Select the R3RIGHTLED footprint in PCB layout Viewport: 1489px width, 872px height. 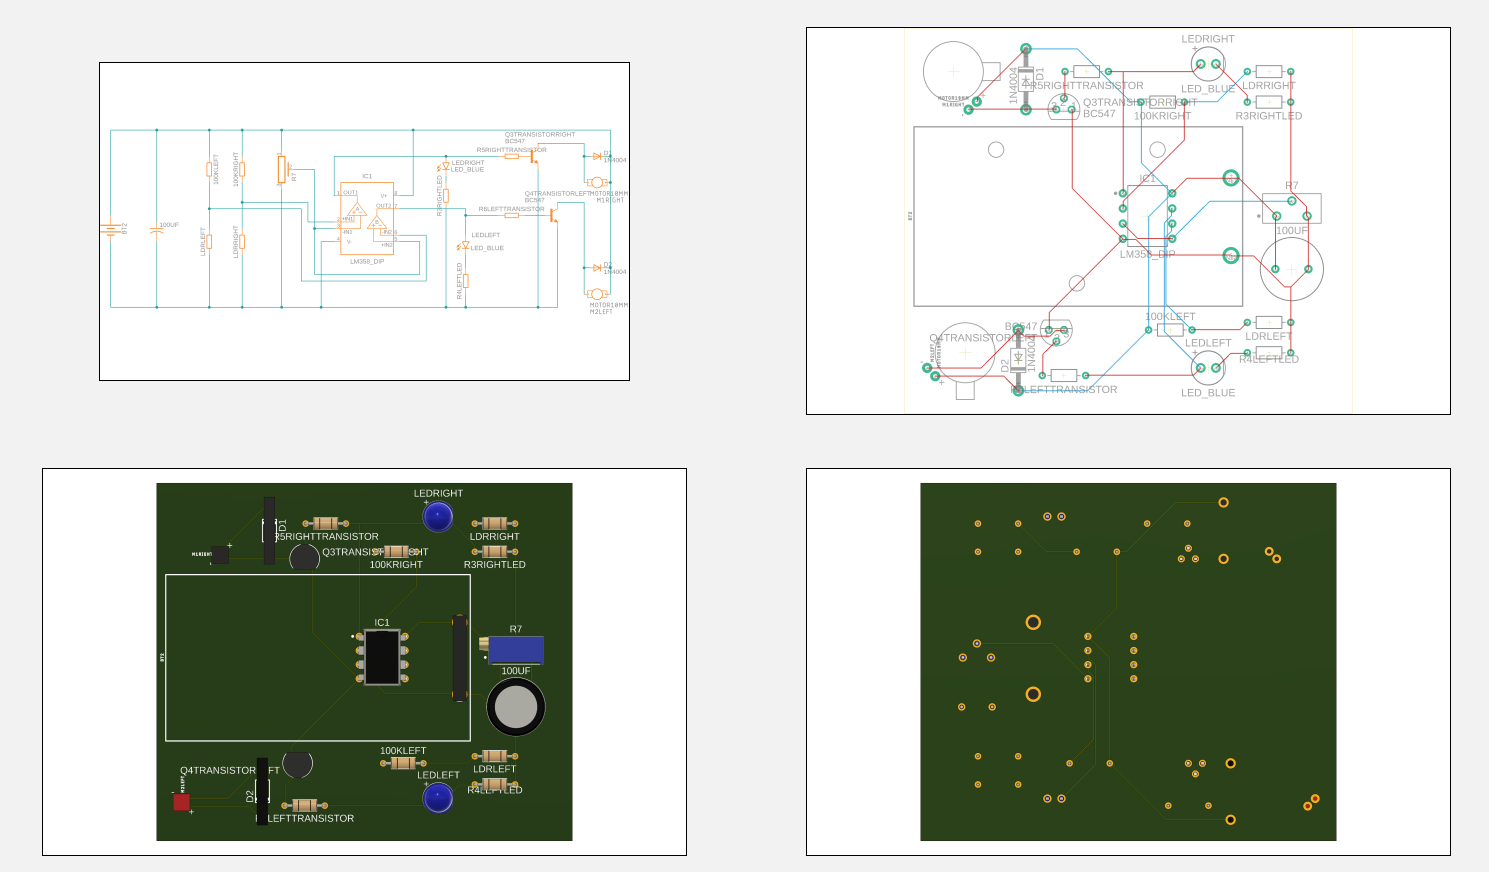point(1269,100)
